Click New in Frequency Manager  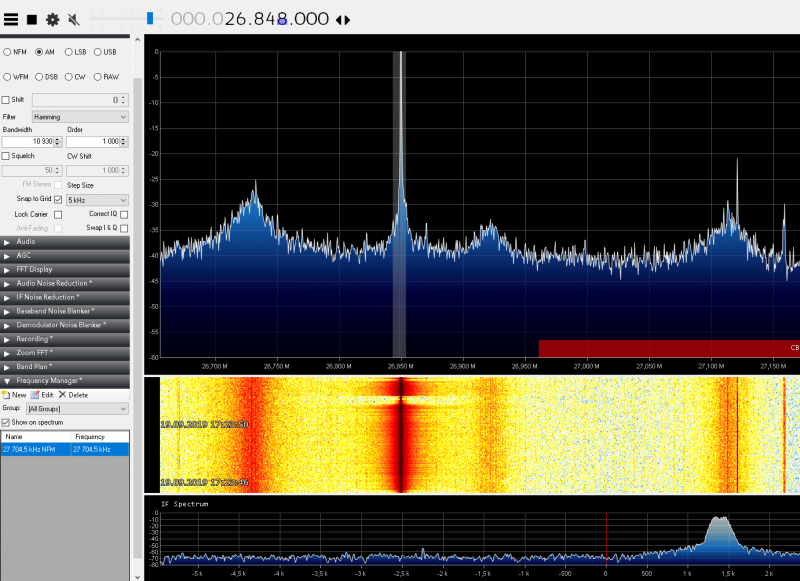click(x=14, y=395)
